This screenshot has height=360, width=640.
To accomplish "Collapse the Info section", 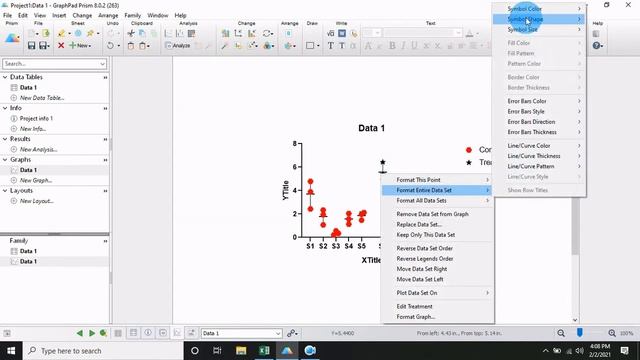I will (5, 108).
